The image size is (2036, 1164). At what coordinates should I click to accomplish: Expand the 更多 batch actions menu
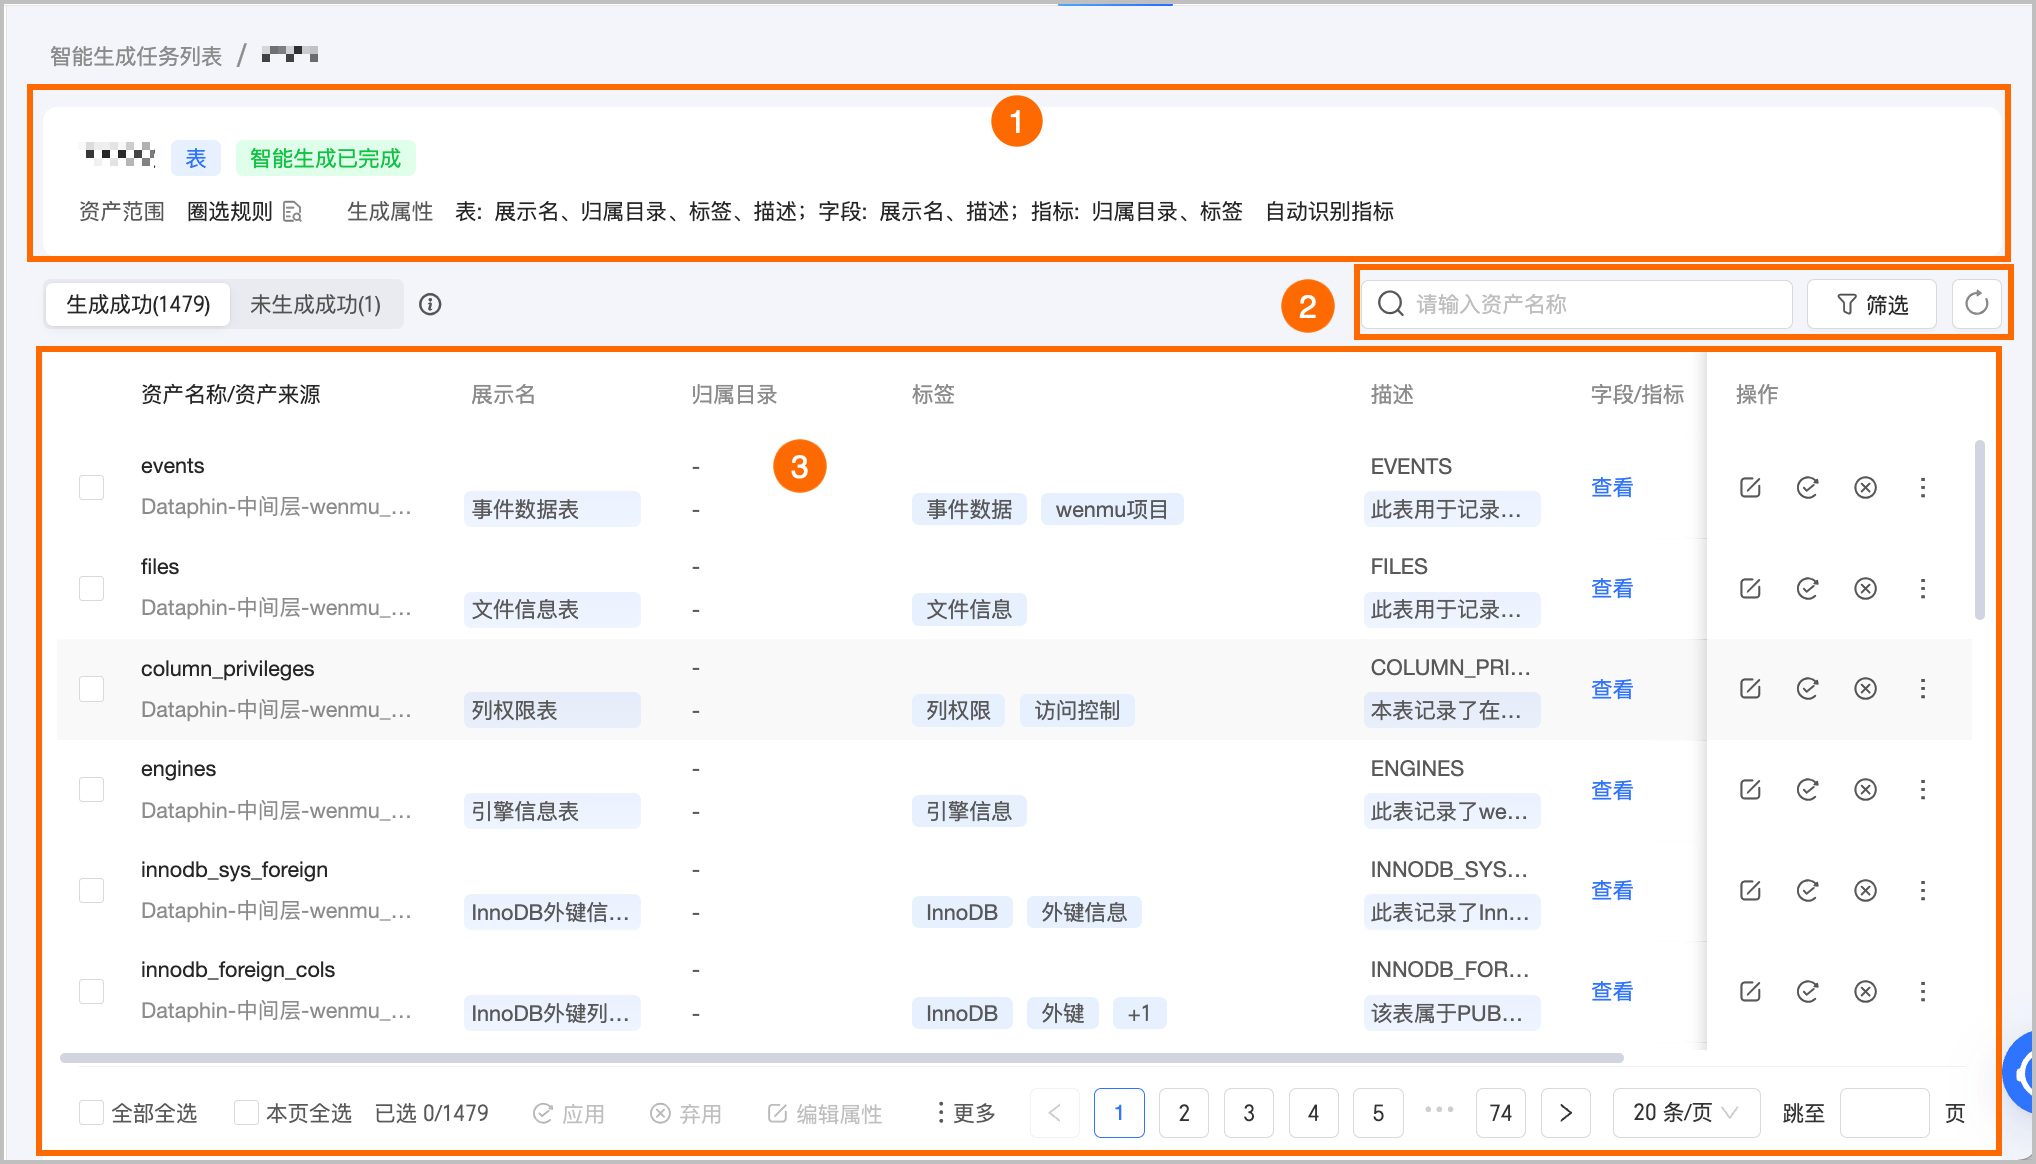click(966, 1113)
